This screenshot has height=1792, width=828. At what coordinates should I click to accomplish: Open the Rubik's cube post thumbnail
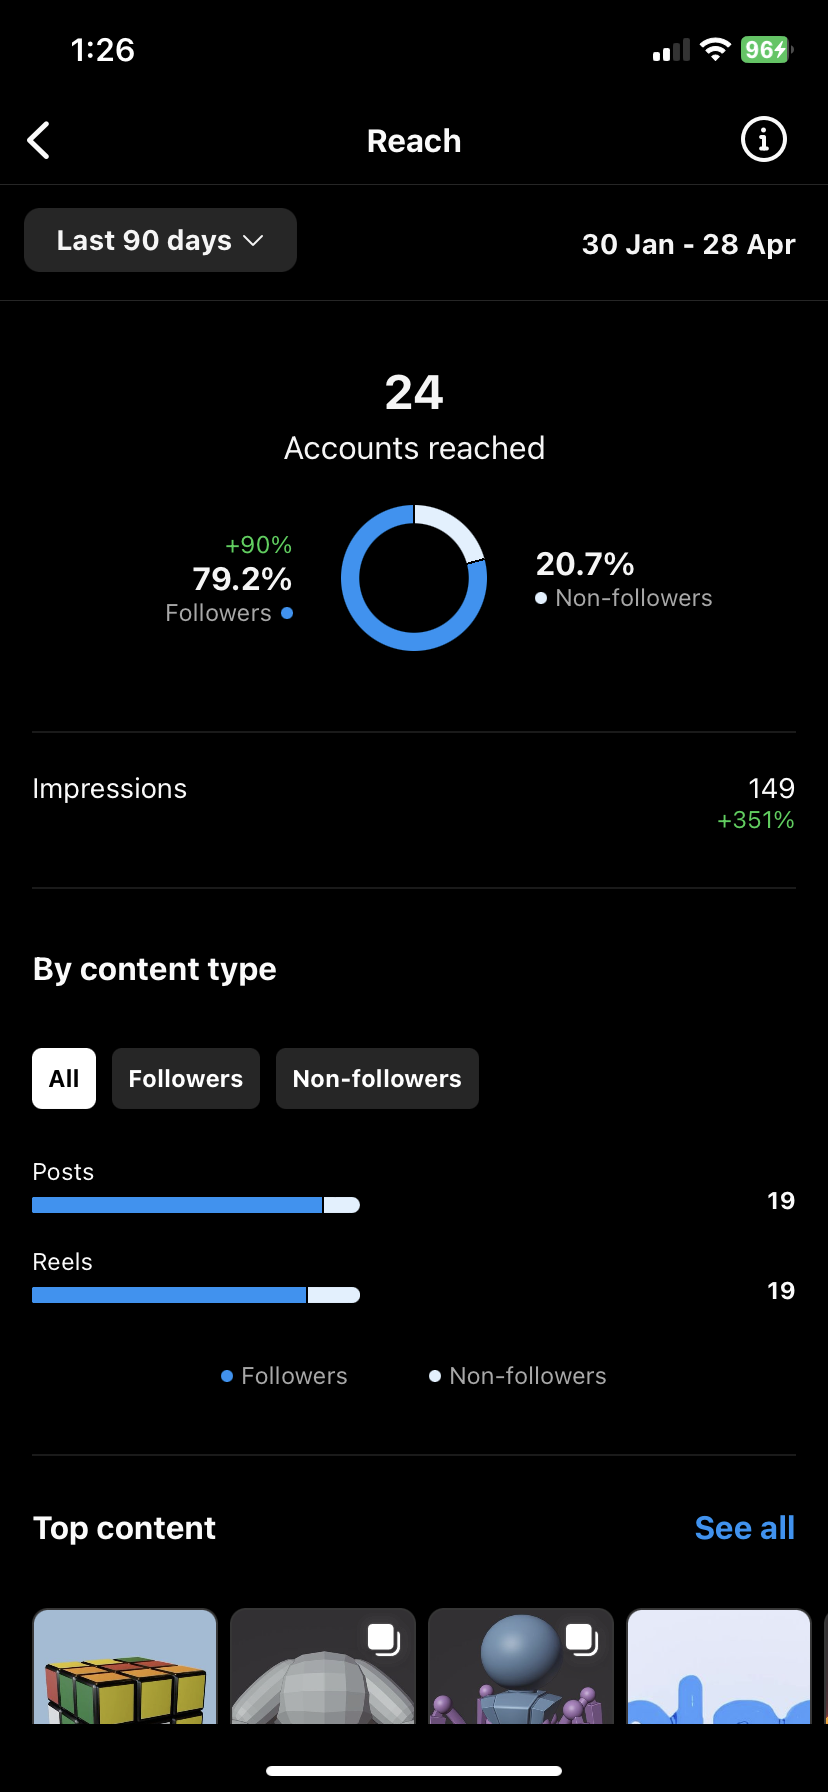pos(125,1666)
